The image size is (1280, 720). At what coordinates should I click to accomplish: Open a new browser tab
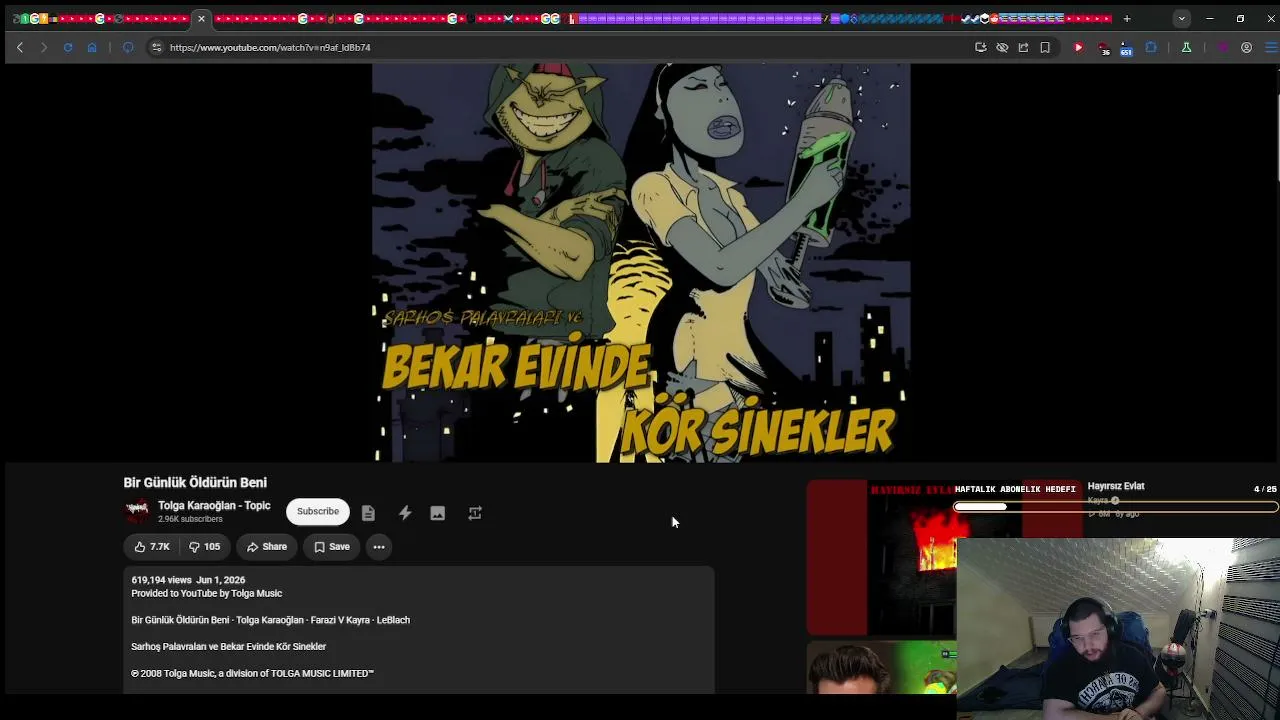(1127, 18)
